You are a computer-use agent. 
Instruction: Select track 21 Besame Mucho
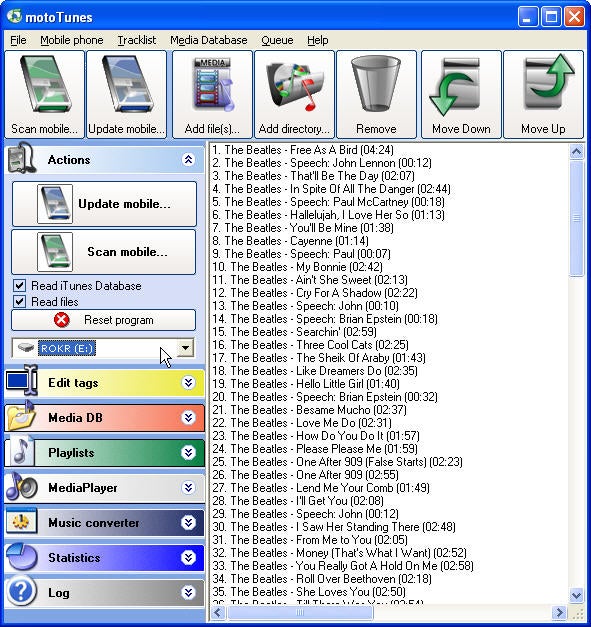point(309,410)
